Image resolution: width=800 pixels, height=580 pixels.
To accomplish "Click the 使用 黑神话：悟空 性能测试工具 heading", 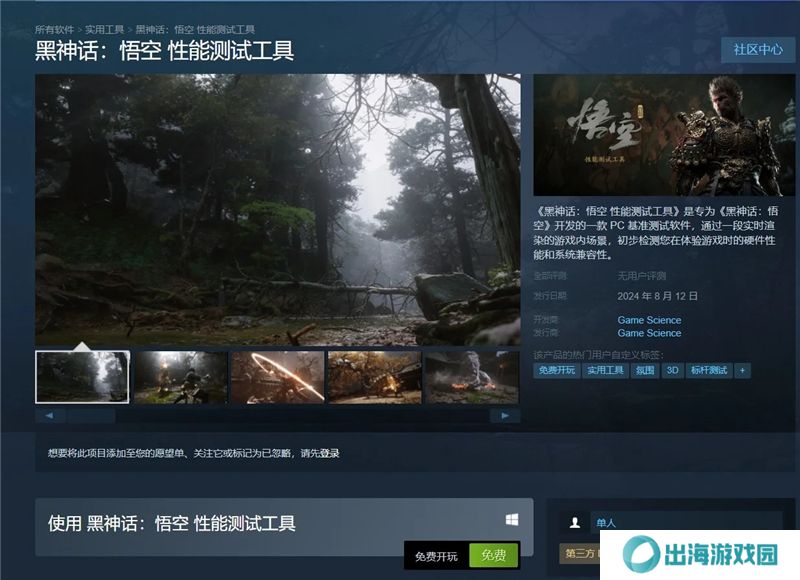I will 171,523.
